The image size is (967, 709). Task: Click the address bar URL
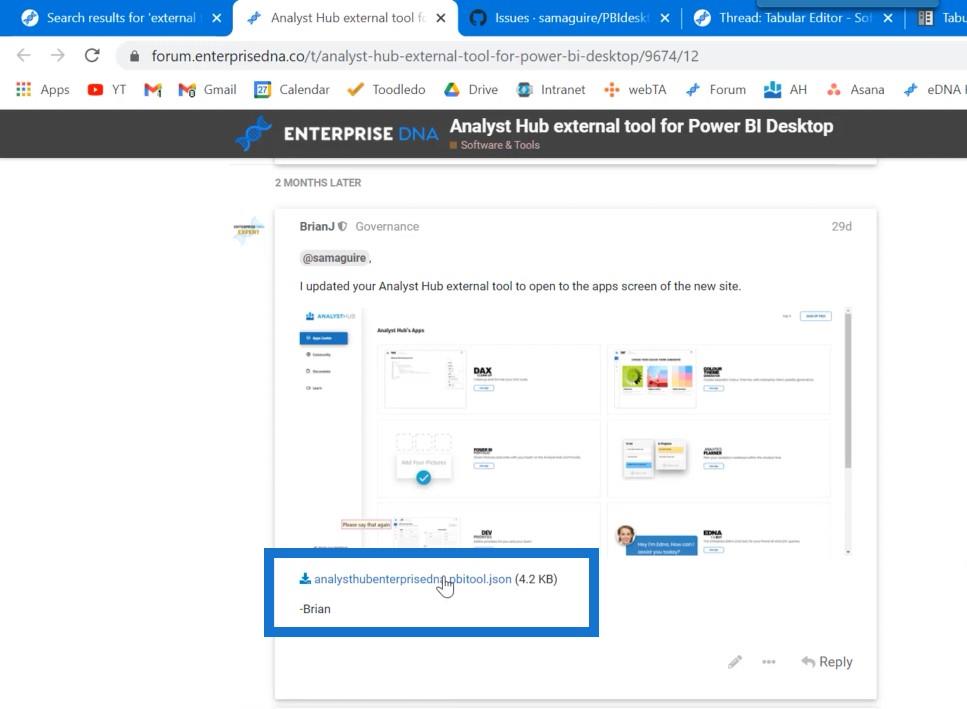[x=425, y=56]
